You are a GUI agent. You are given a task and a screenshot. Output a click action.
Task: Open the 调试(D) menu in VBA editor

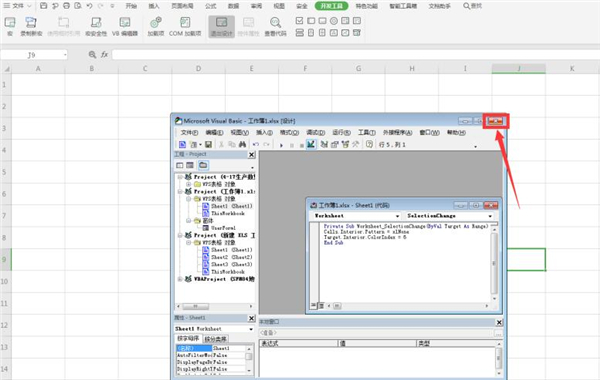(x=315, y=132)
